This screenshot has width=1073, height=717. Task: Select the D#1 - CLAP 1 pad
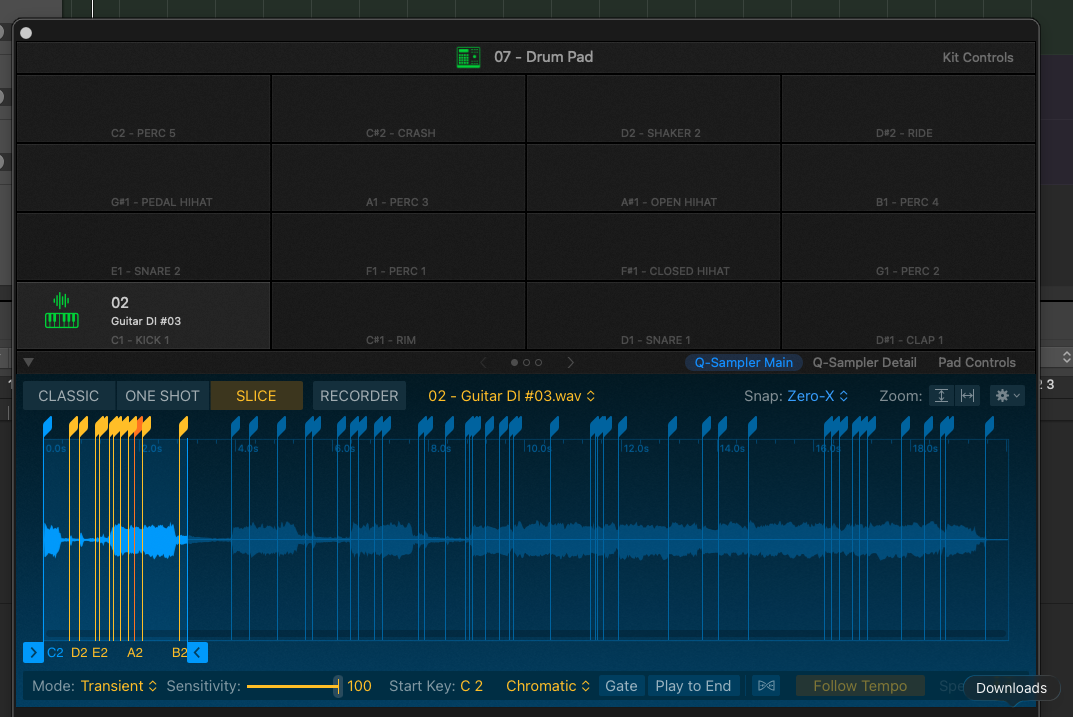click(x=908, y=316)
